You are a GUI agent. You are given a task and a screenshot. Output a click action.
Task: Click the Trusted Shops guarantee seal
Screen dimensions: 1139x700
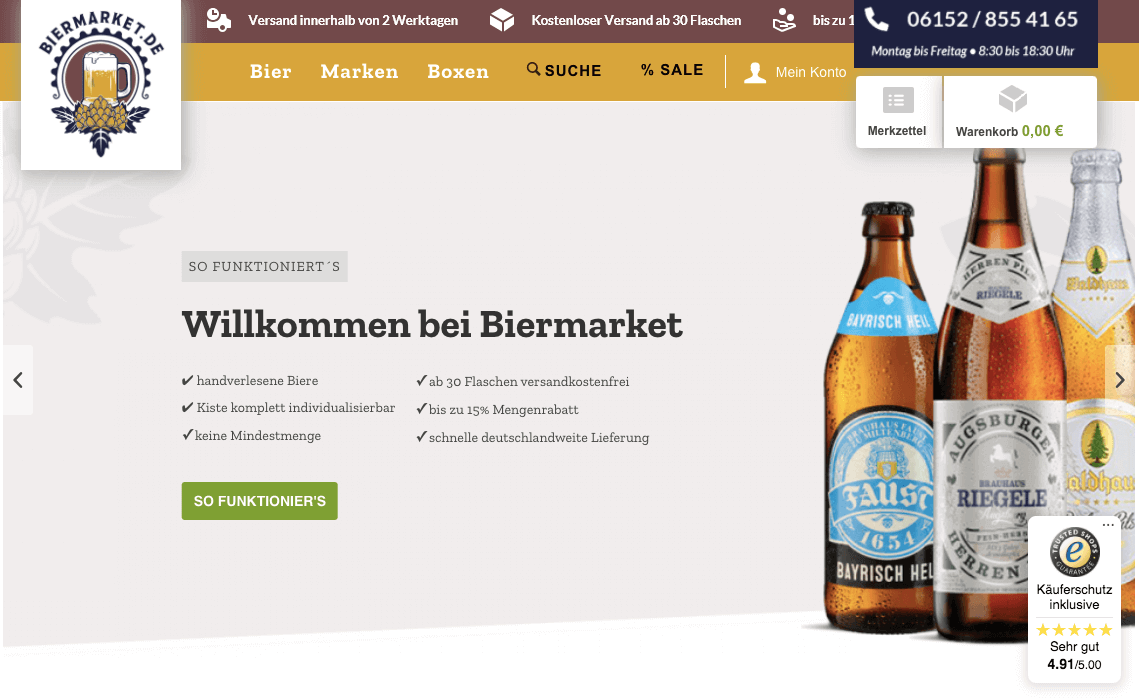(1074, 552)
